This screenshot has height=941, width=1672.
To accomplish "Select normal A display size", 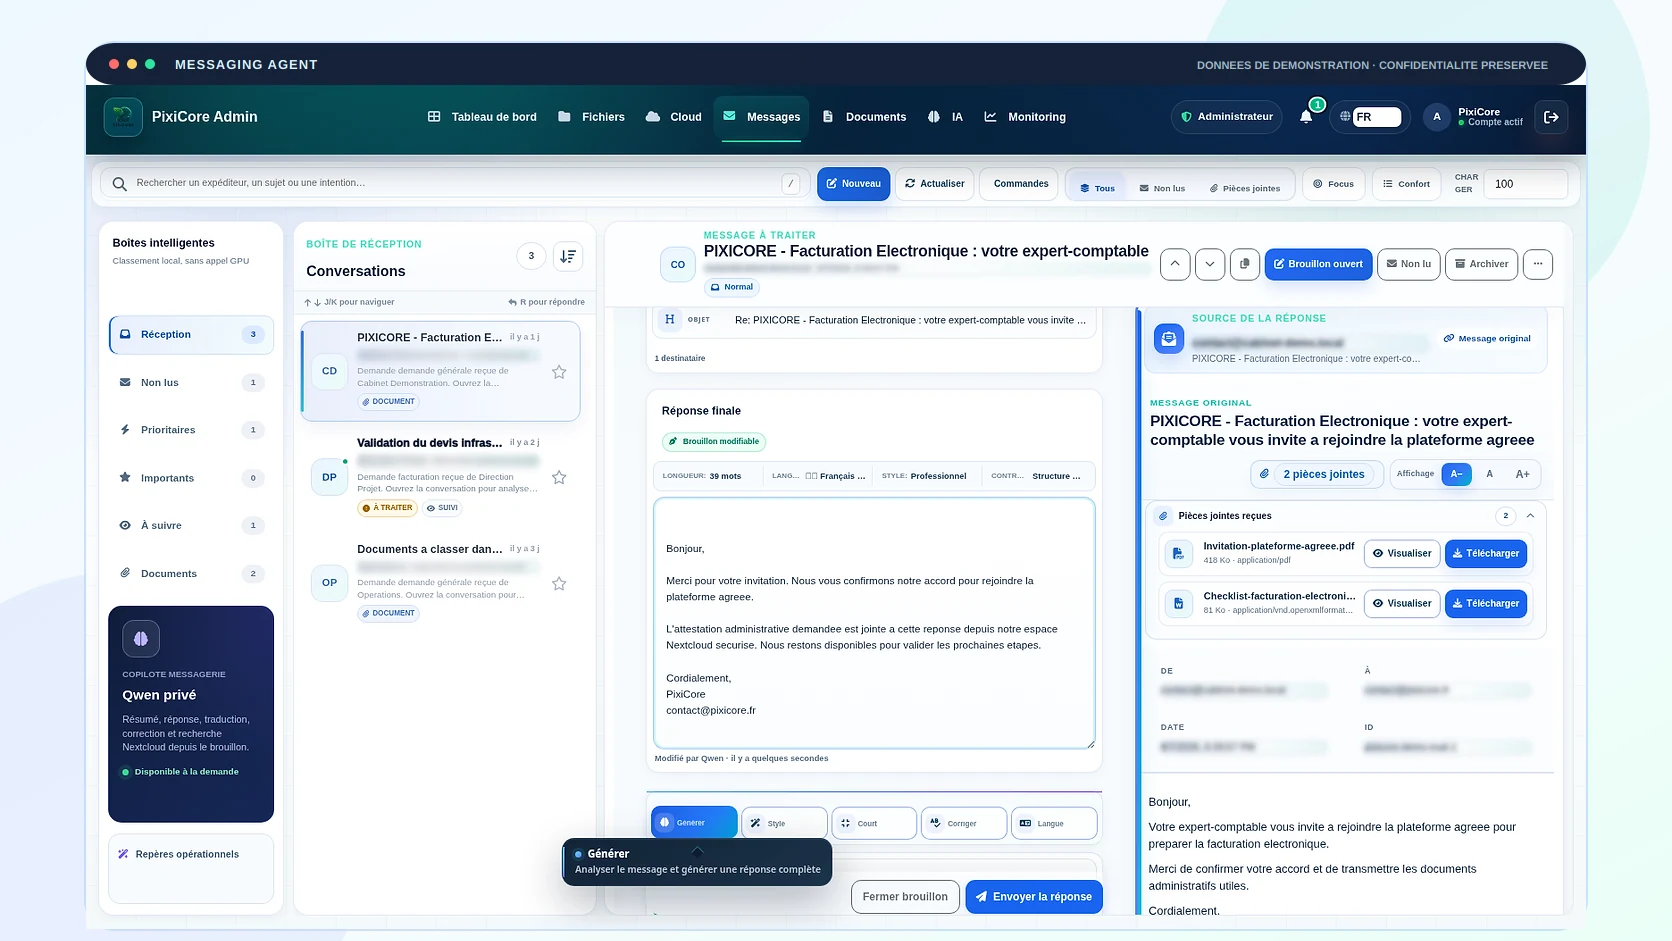I will (x=1490, y=474).
